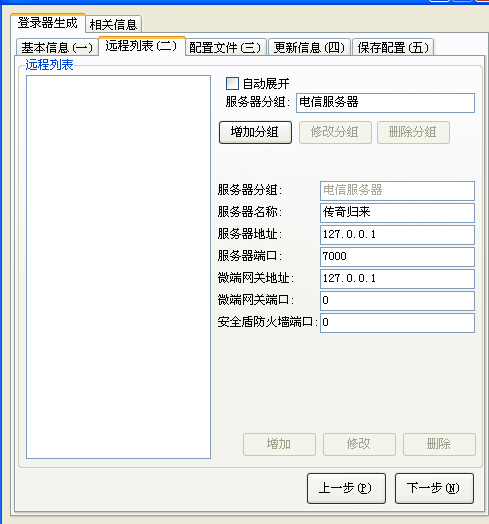Click the 安全盾防火墙端口 input field
The image size is (489, 524).
pyautogui.click(x=397, y=323)
